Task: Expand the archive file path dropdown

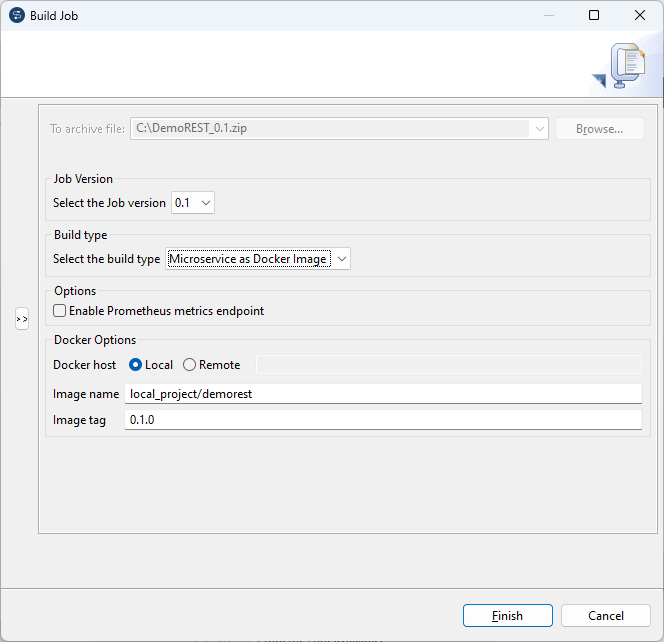Action: click(x=540, y=129)
